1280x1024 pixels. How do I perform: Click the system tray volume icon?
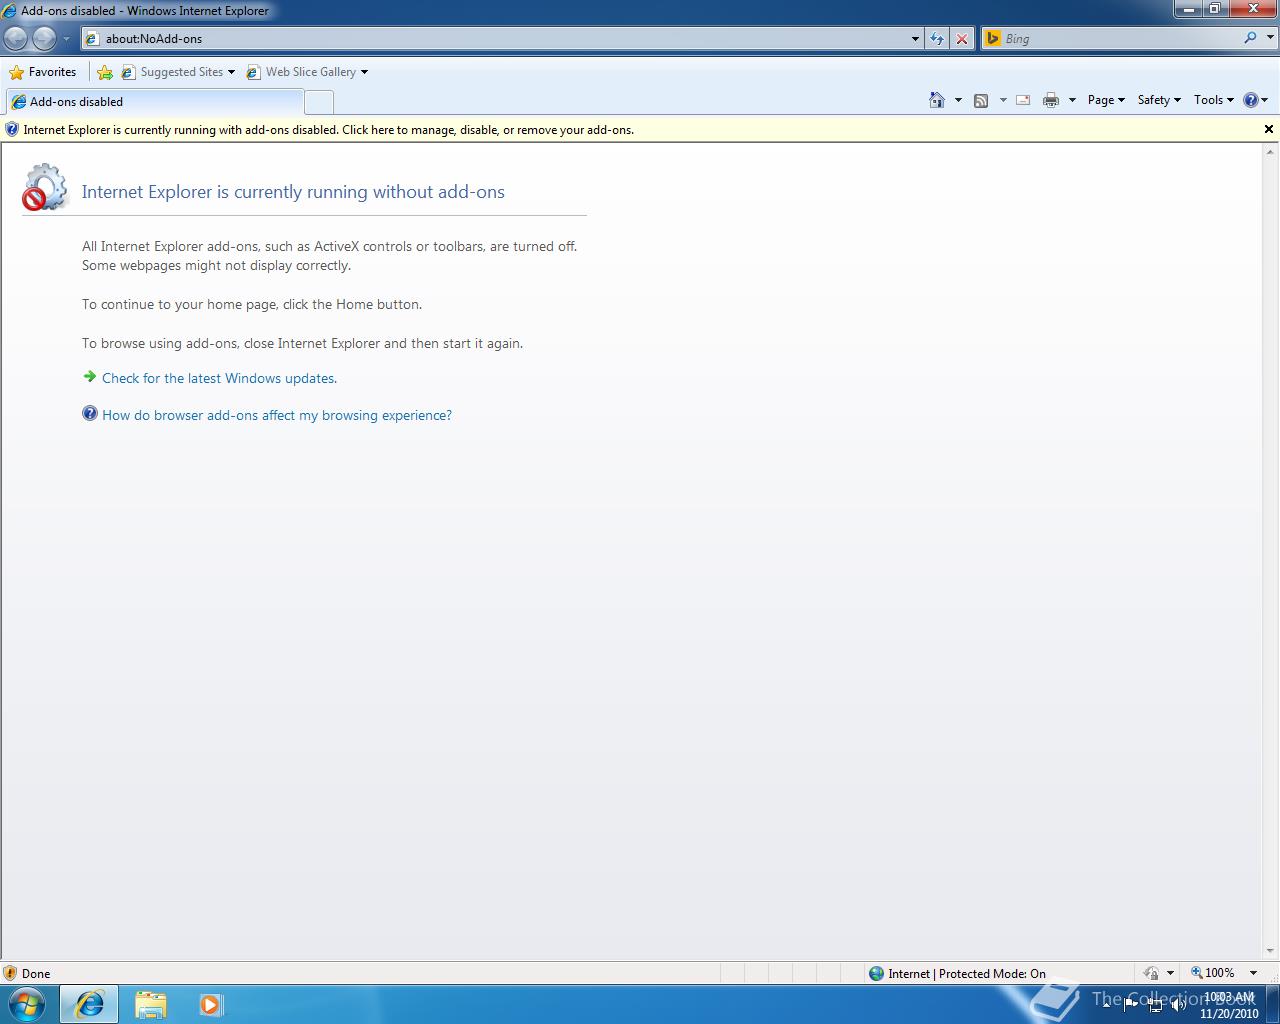tap(1179, 1005)
